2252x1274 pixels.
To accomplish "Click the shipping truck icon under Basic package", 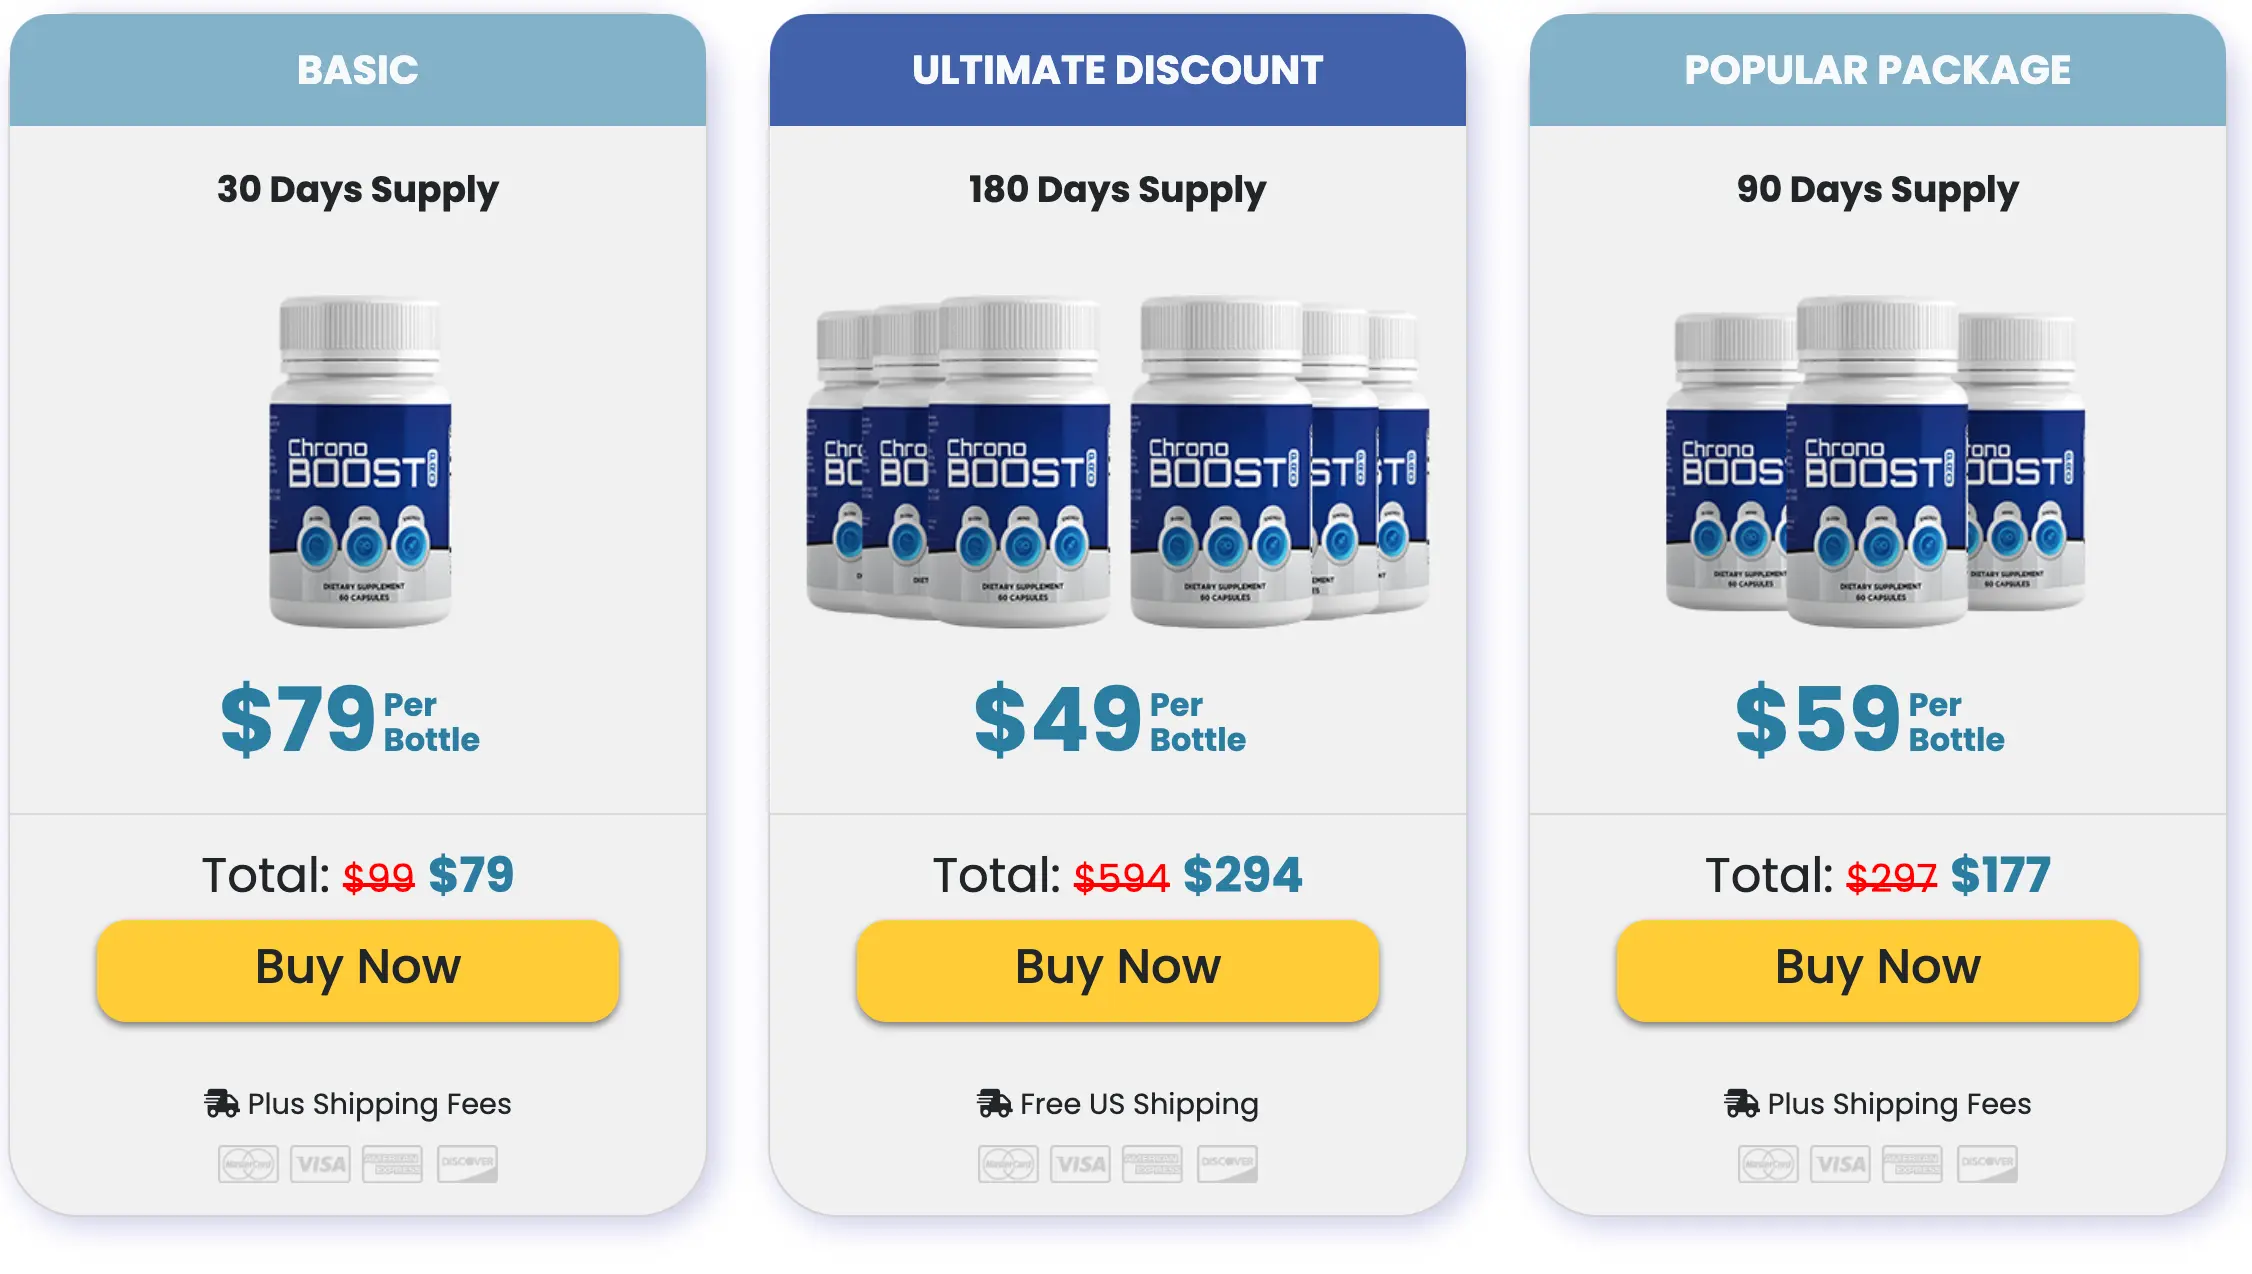I will 222,1104.
